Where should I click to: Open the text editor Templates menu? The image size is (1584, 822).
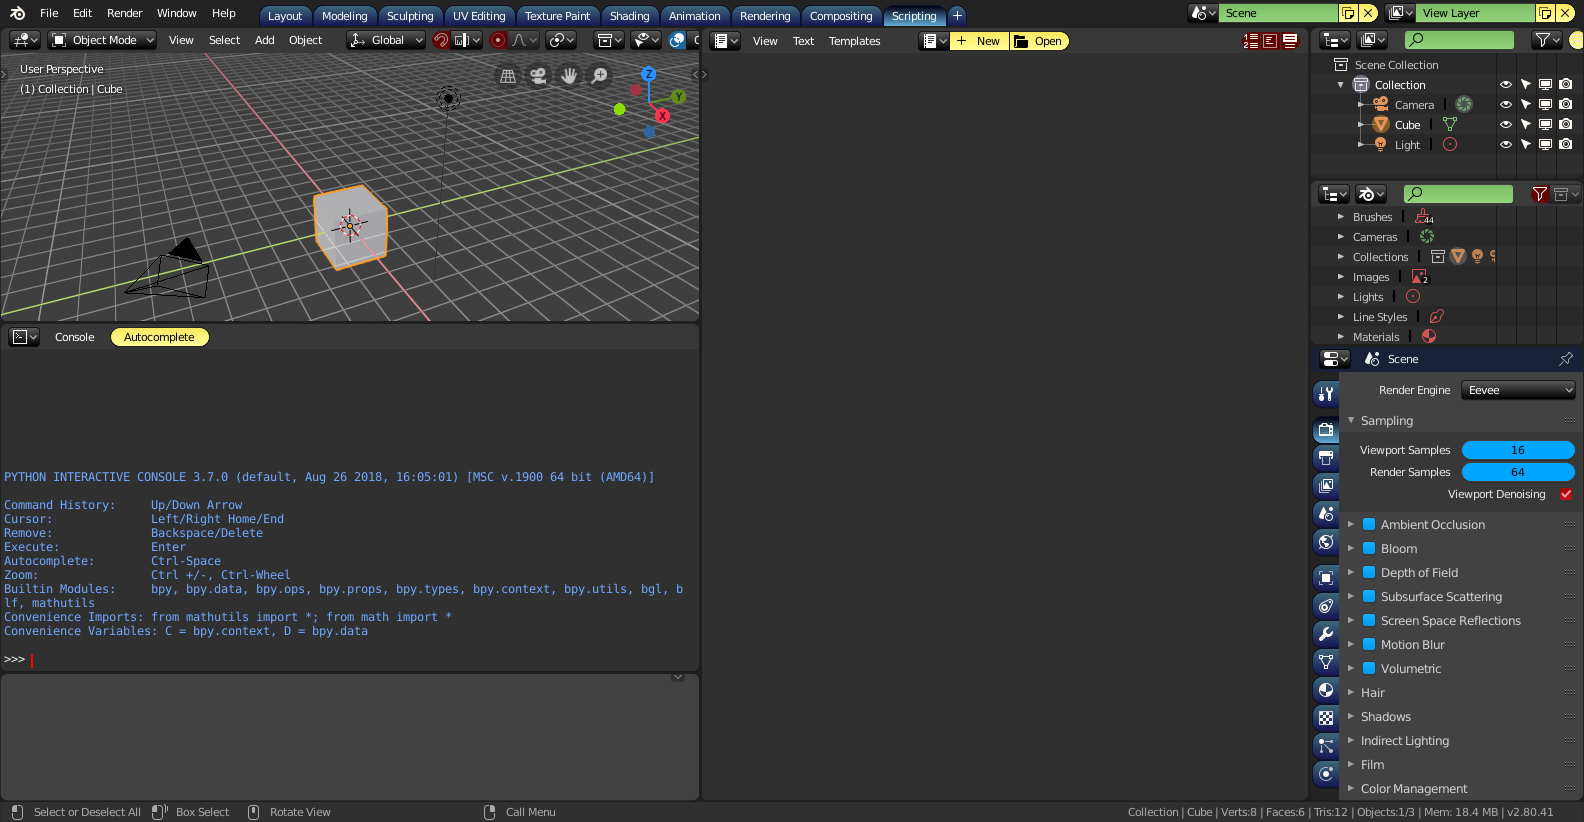coord(855,41)
